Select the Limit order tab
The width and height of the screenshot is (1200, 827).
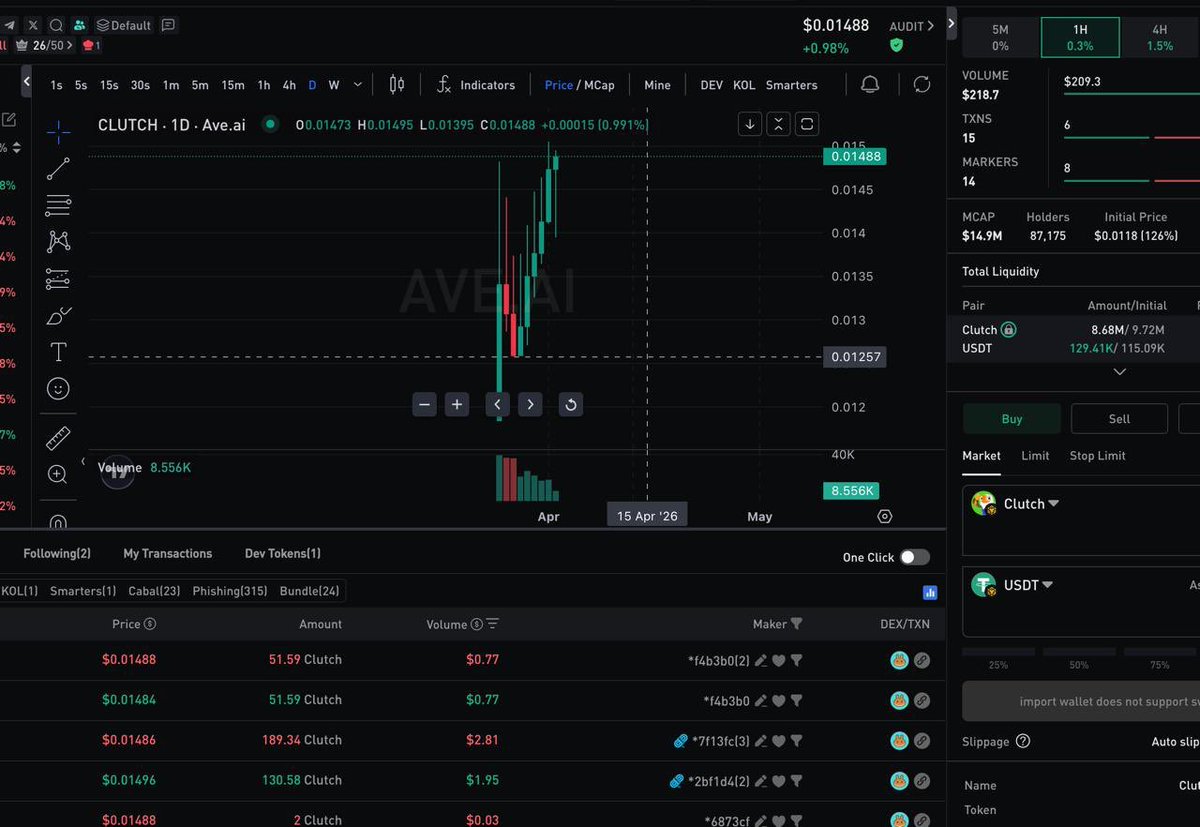pyautogui.click(x=1035, y=455)
